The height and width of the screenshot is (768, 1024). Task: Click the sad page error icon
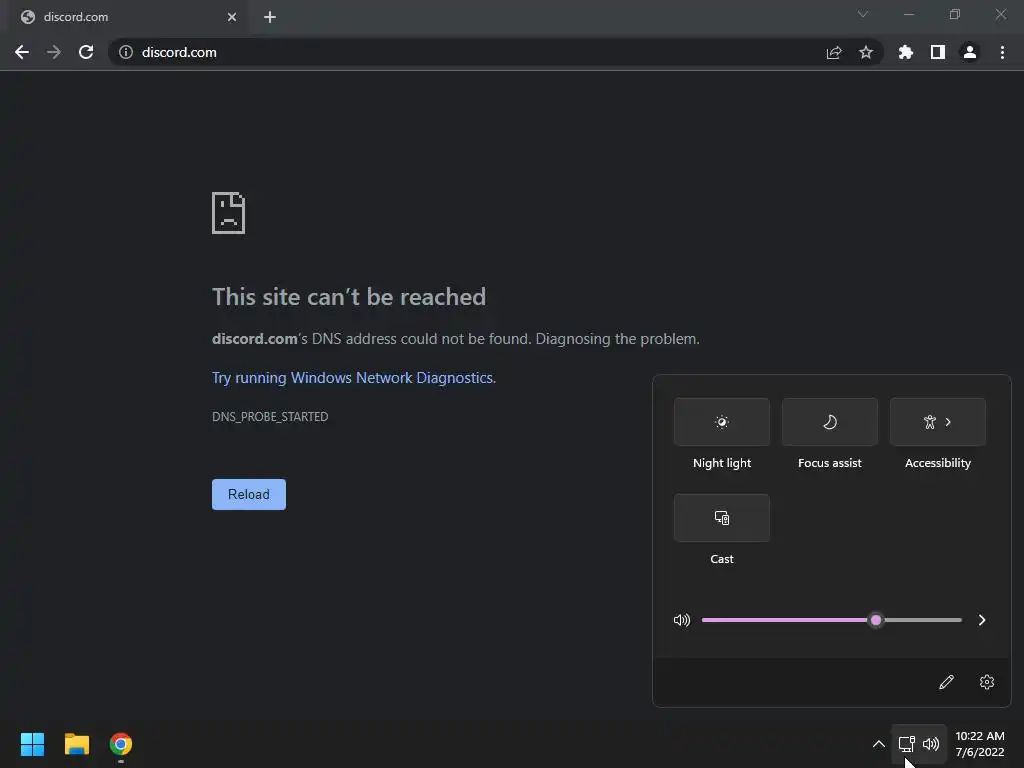(x=229, y=213)
